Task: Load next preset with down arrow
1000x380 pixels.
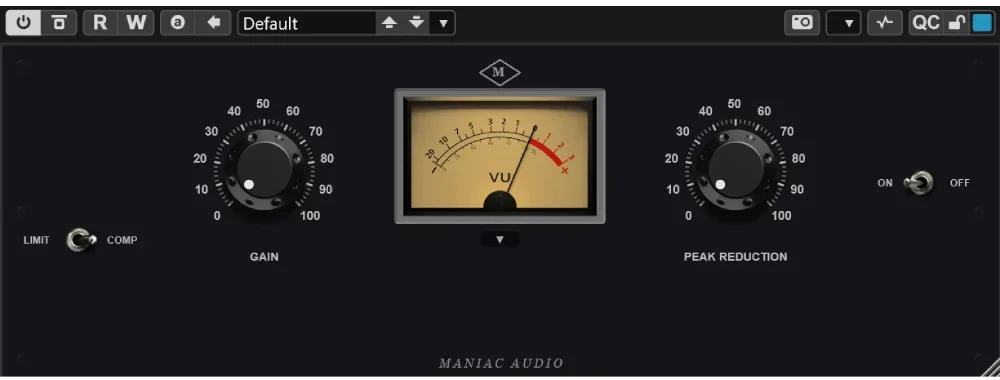Action: click(416, 24)
